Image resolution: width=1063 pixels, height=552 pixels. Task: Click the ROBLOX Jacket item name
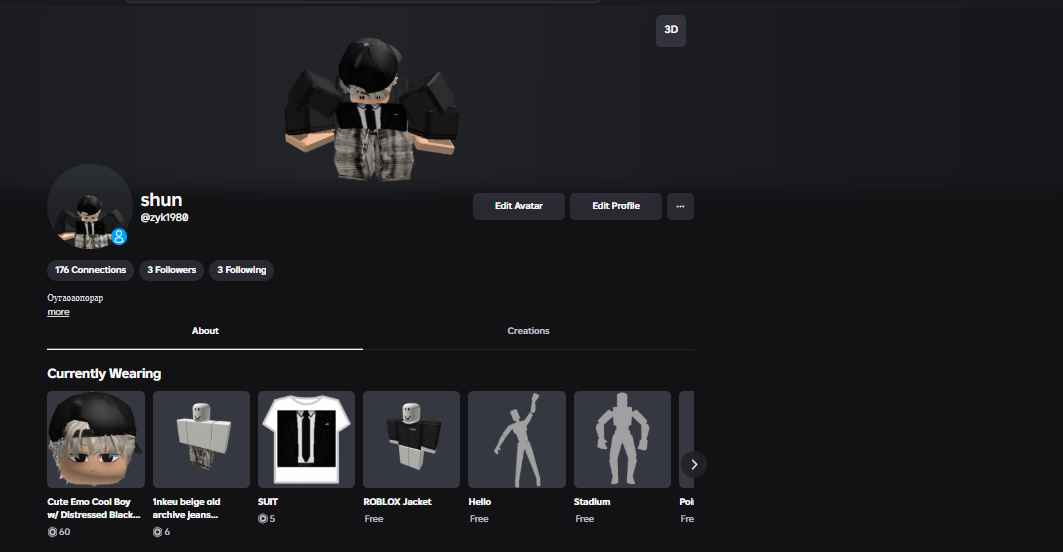[397, 502]
